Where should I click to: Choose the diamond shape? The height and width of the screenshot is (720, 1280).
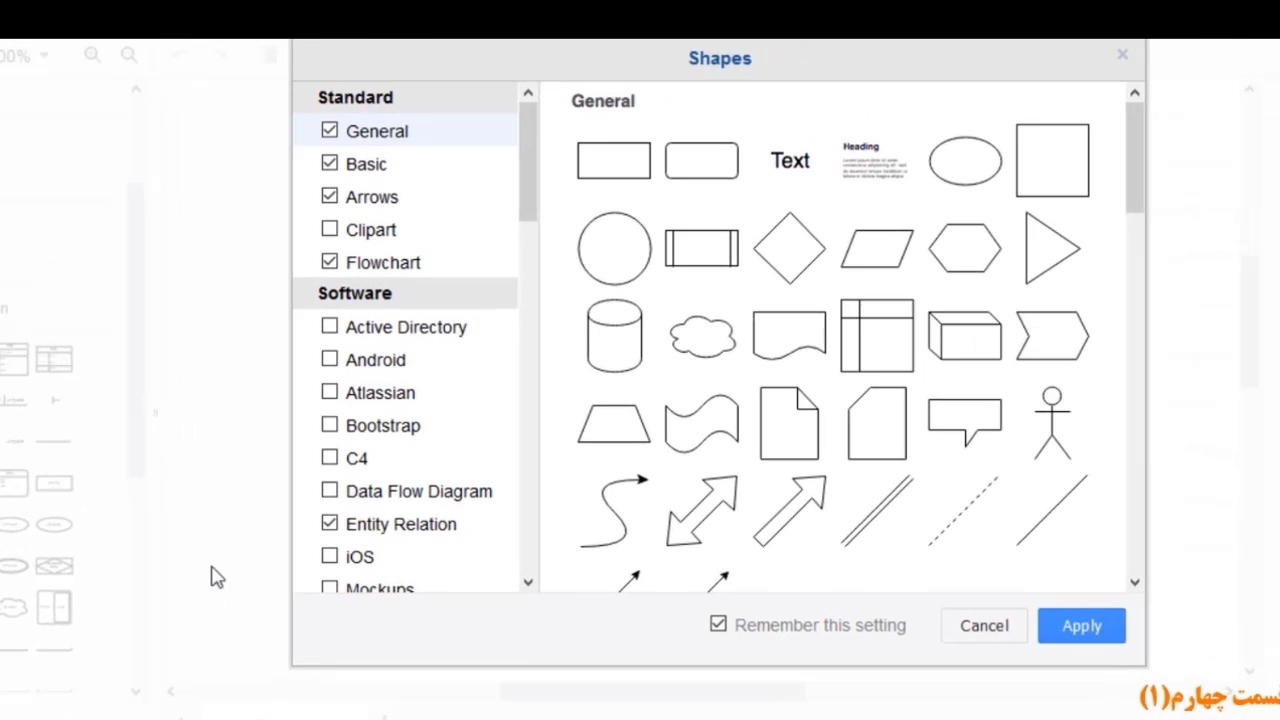[789, 248]
